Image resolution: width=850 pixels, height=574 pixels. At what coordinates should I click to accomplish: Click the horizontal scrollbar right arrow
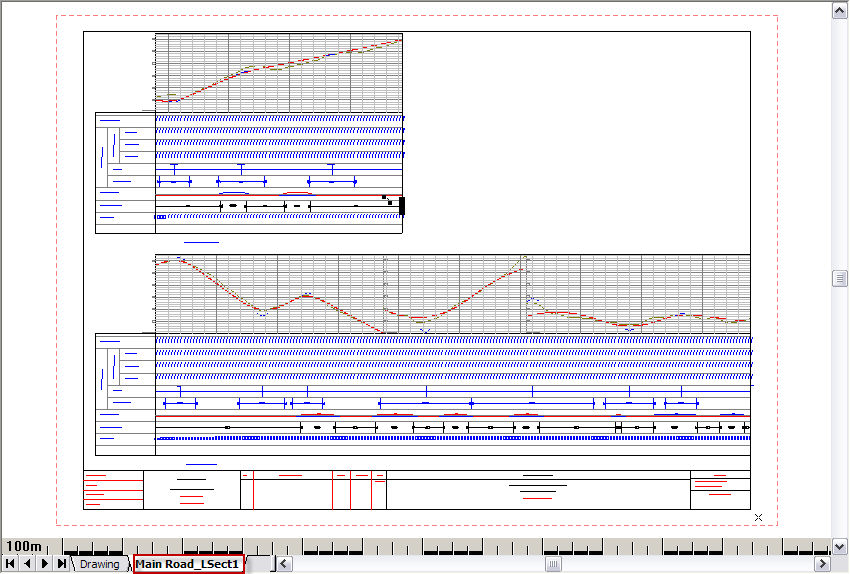pyautogui.click(x=822, y=564)
